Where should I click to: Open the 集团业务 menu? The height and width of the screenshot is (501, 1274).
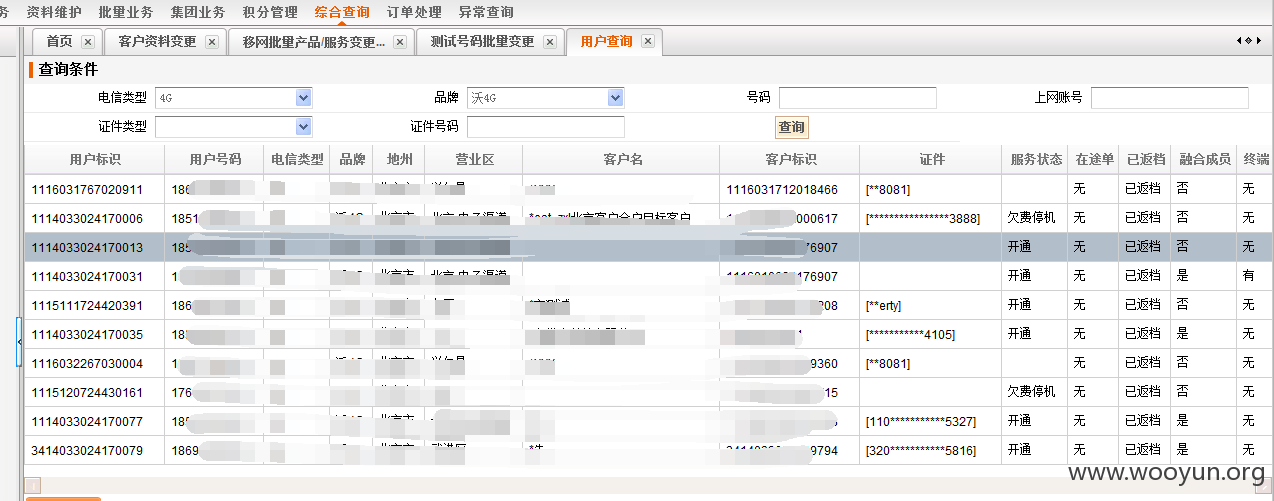(x=198, y=12)
